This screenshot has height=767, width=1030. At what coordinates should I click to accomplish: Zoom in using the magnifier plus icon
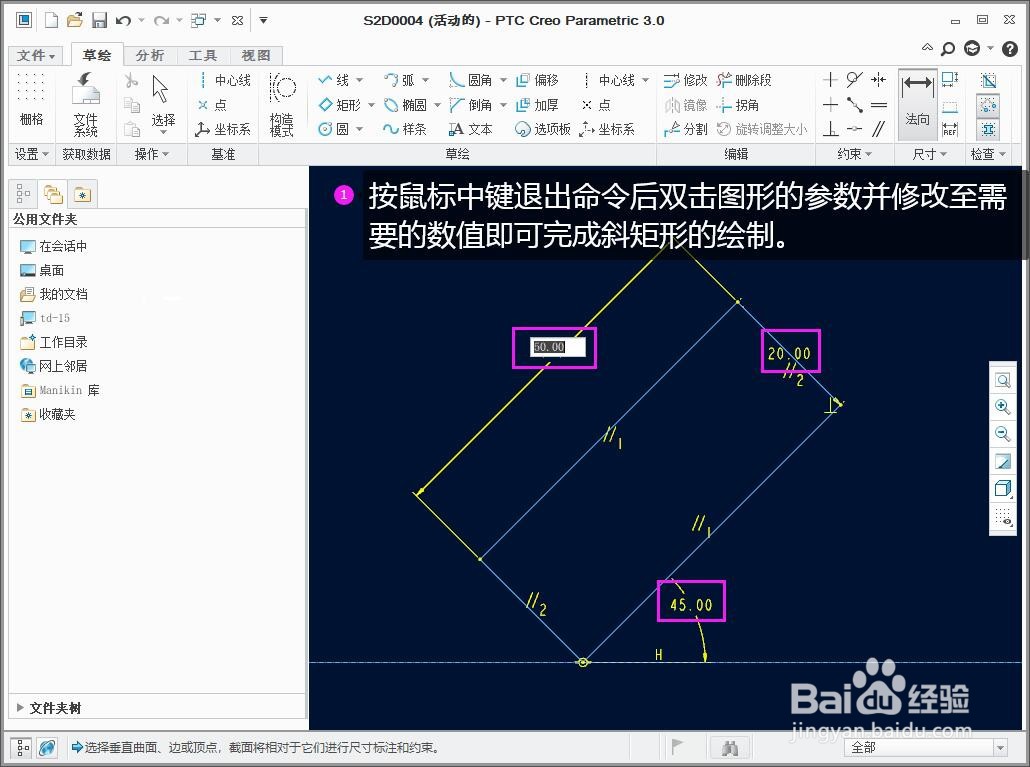tap(1002, 407)
